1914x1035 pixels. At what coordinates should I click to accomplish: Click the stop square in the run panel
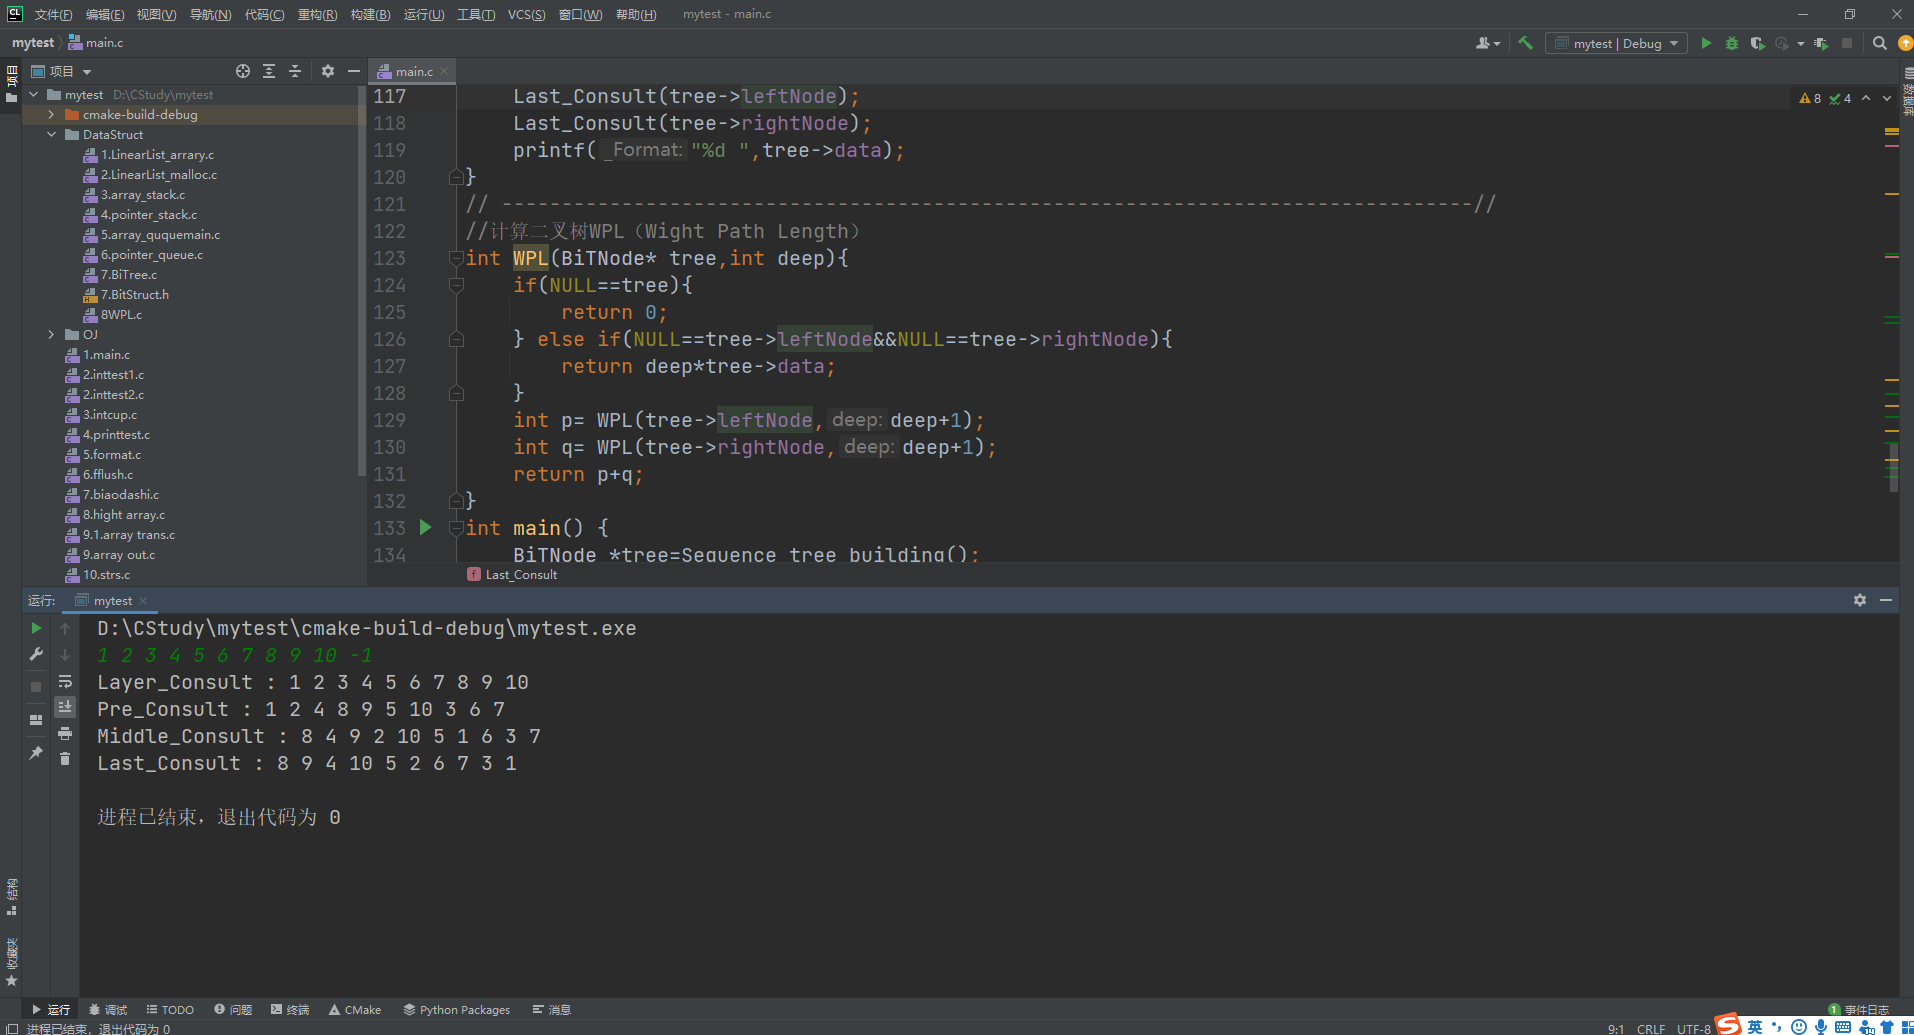[36, 687]
